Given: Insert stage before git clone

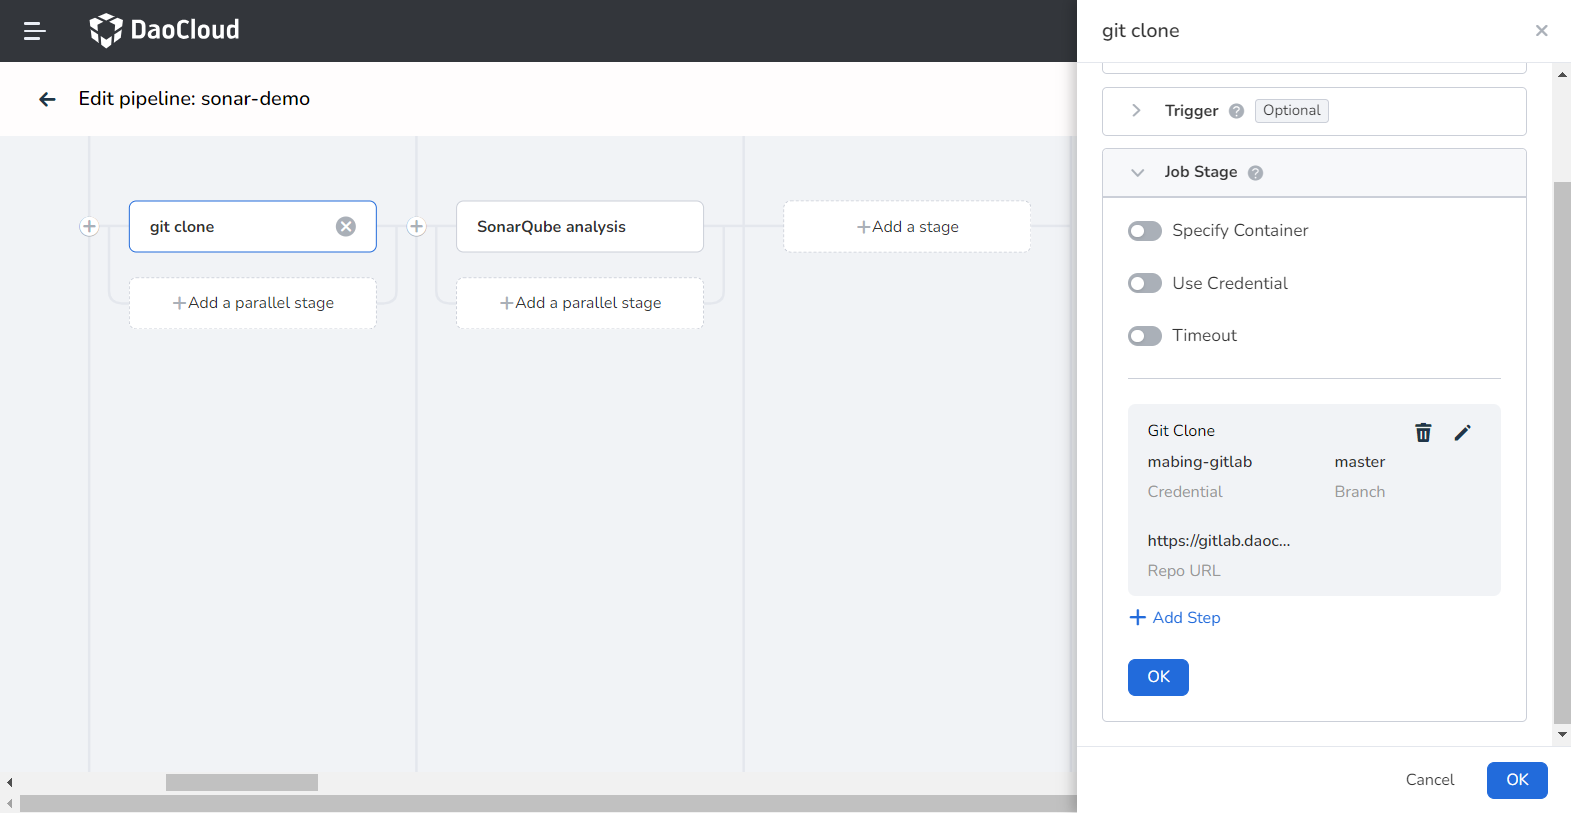Looking at the screenshot, I should point(89,227).
